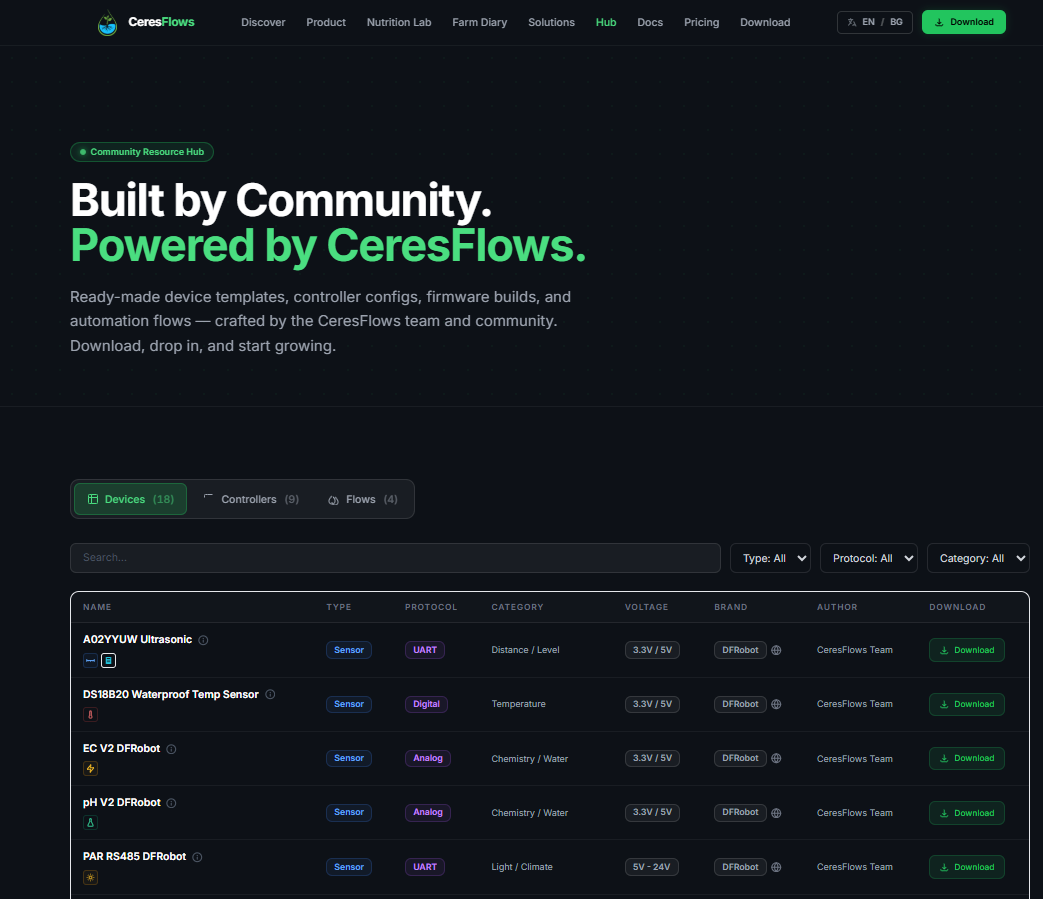Click the Search input field

click(x=395, y=558)
